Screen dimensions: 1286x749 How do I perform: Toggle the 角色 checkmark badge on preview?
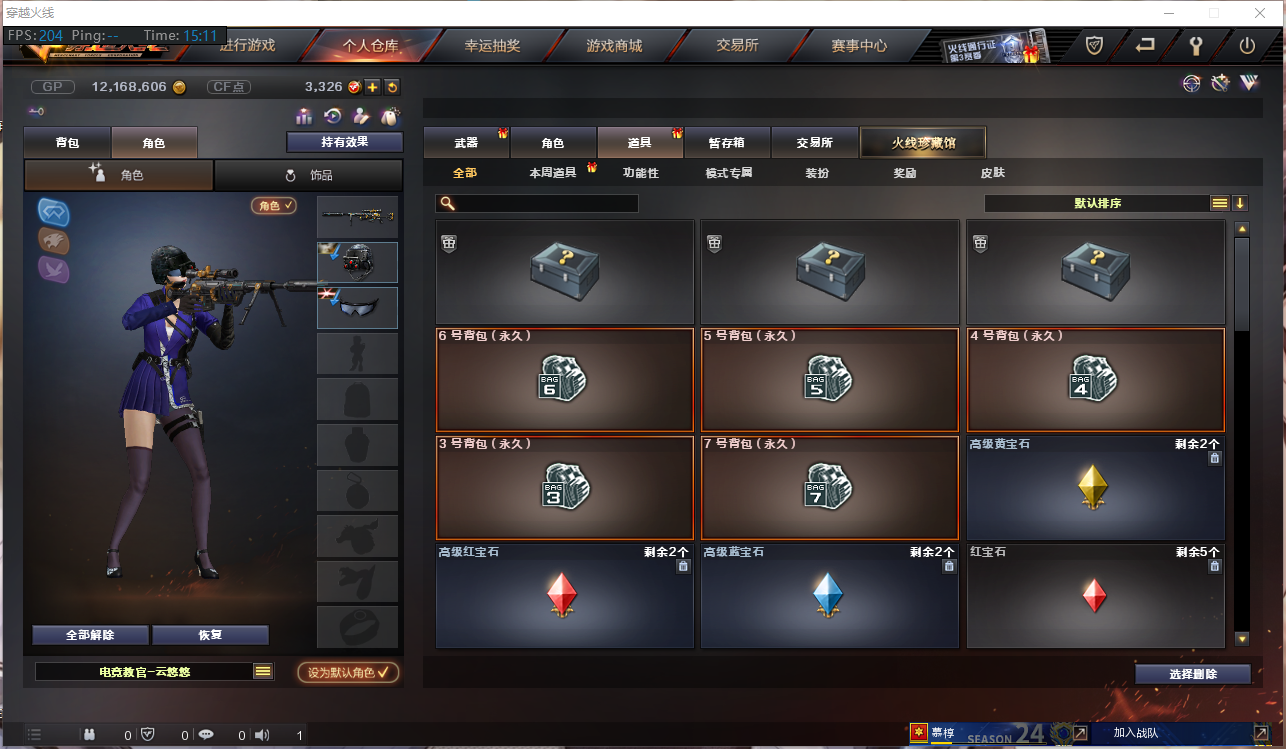point(274,205)
